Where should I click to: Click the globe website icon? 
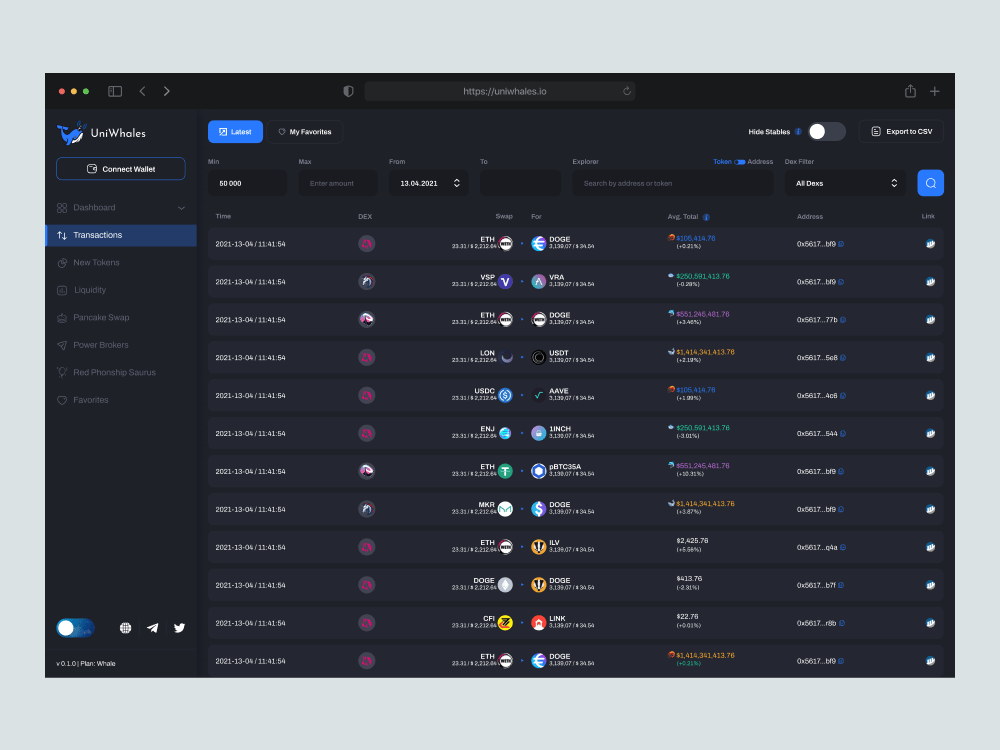point(126,628)
